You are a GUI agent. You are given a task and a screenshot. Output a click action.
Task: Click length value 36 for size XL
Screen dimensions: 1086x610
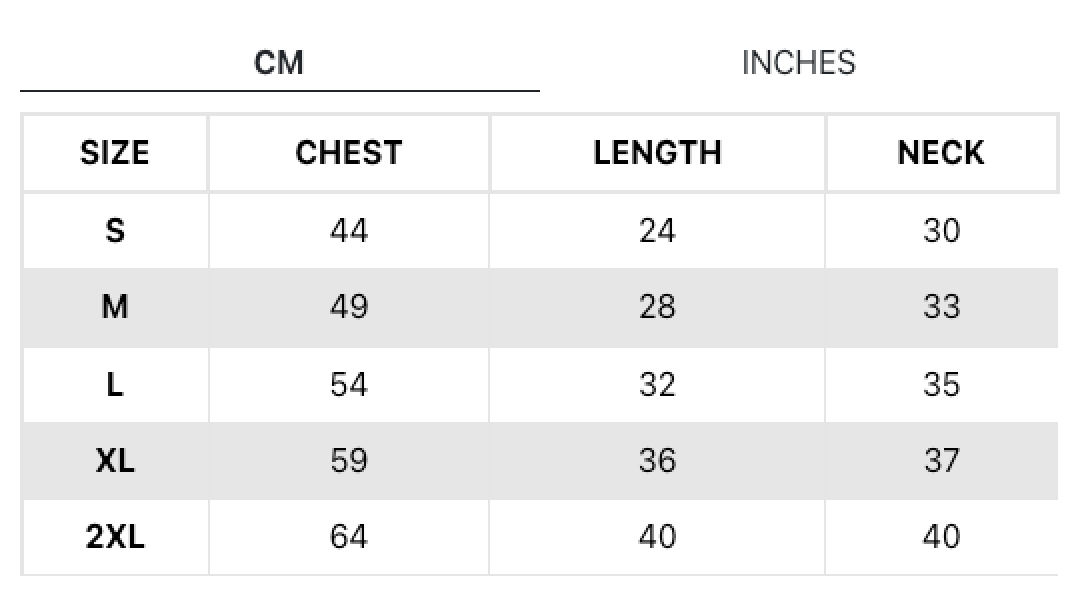(657, 460)
